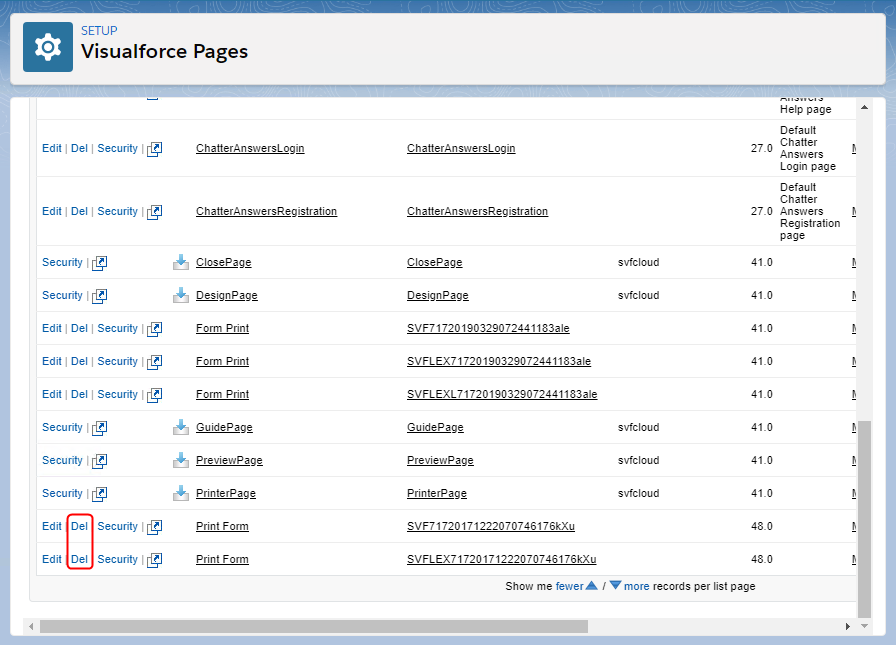Delete the ChatterAnswersRegistration page

79,211
